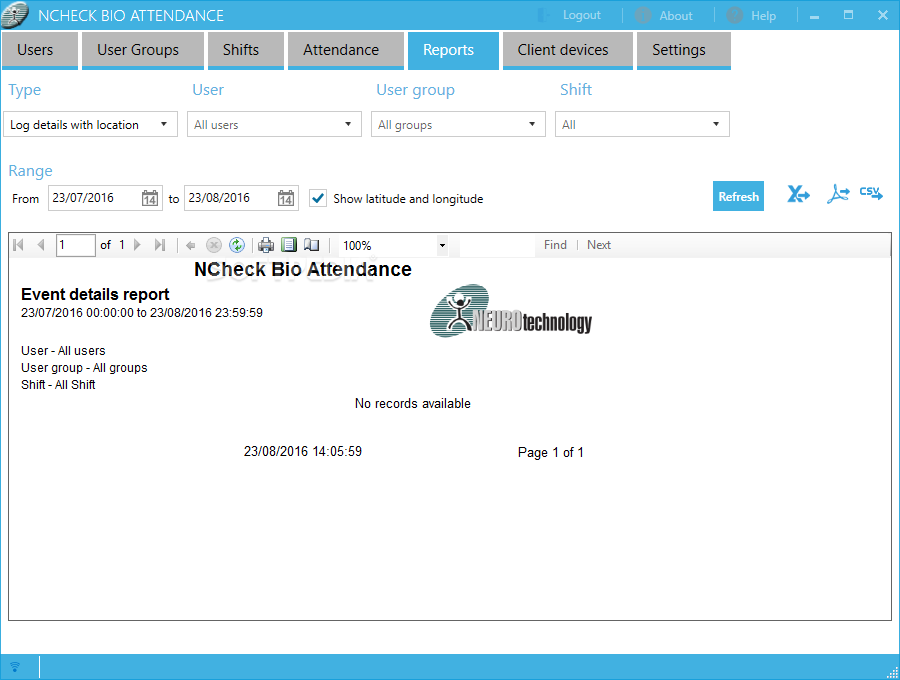Export report to CSV
This screenshot has height=680, width=900.
pos(871,193)
